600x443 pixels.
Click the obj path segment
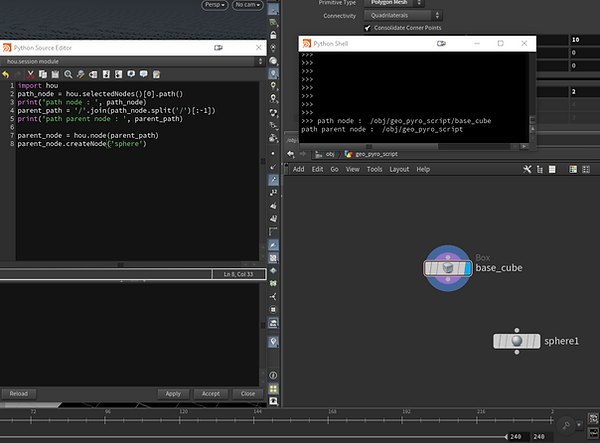[325, 154]
